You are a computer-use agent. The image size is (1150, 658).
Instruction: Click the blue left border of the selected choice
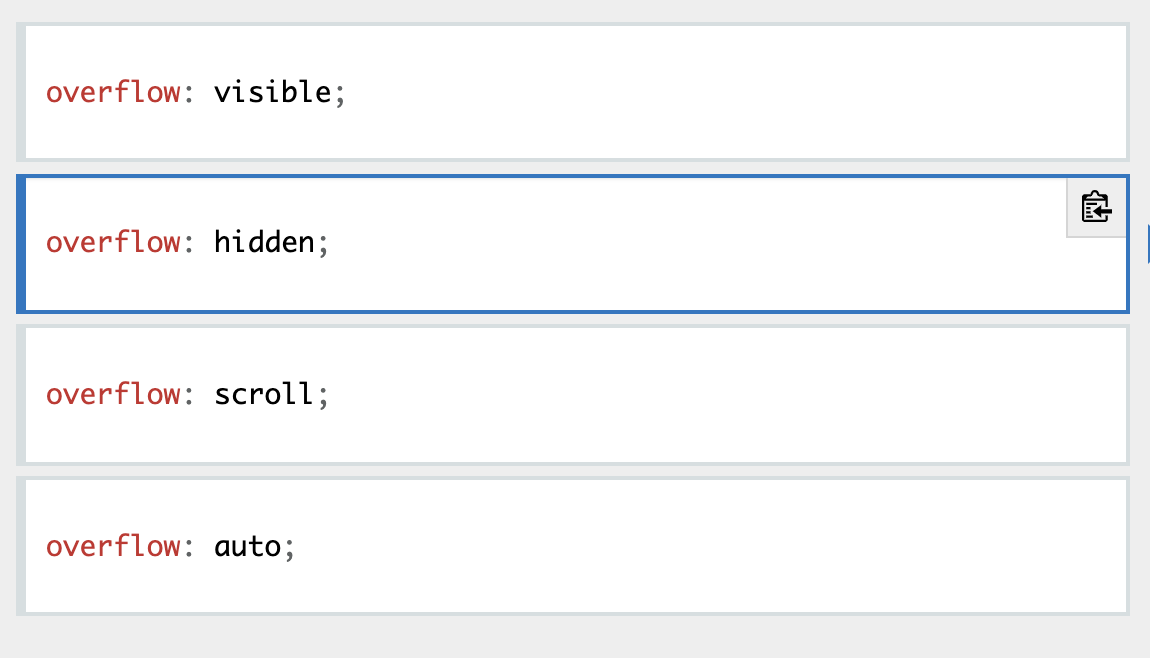click(x=21, y=243)
